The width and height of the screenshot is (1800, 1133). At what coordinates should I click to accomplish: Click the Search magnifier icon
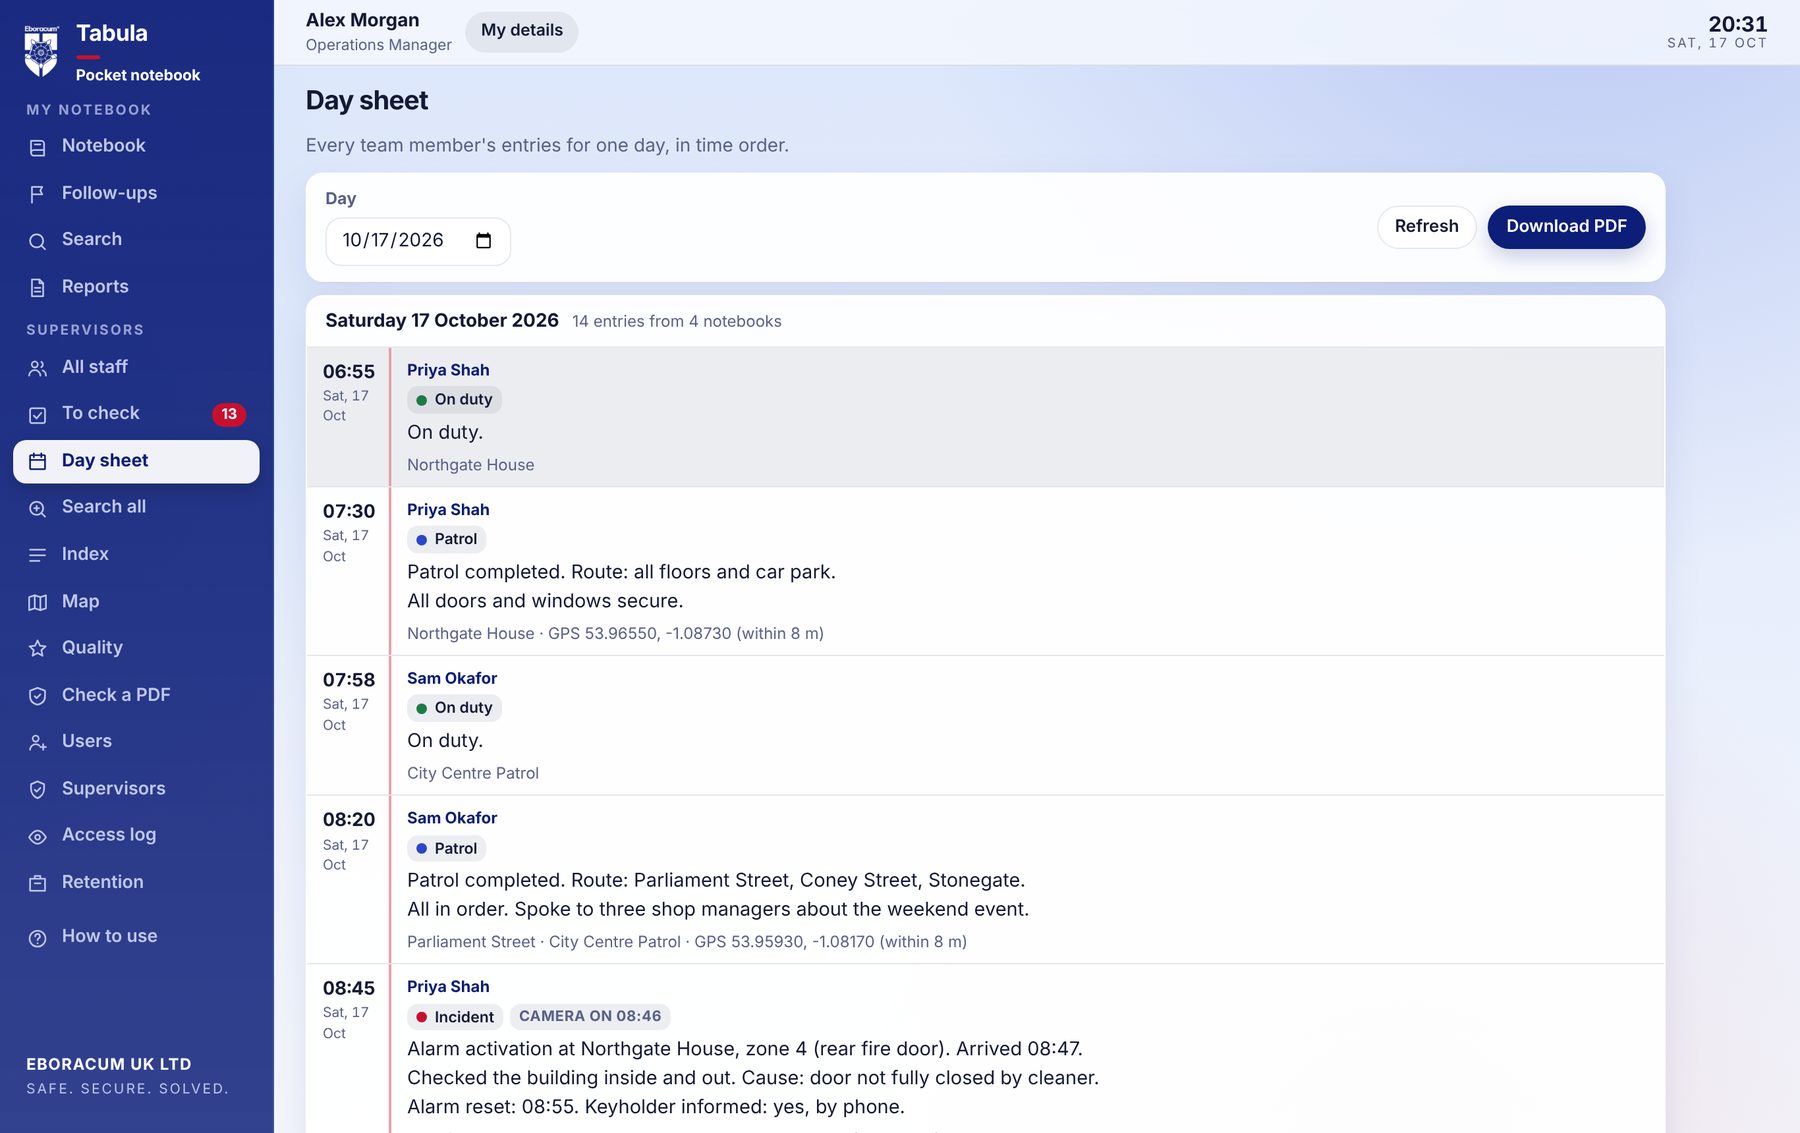tap(38, 241)
